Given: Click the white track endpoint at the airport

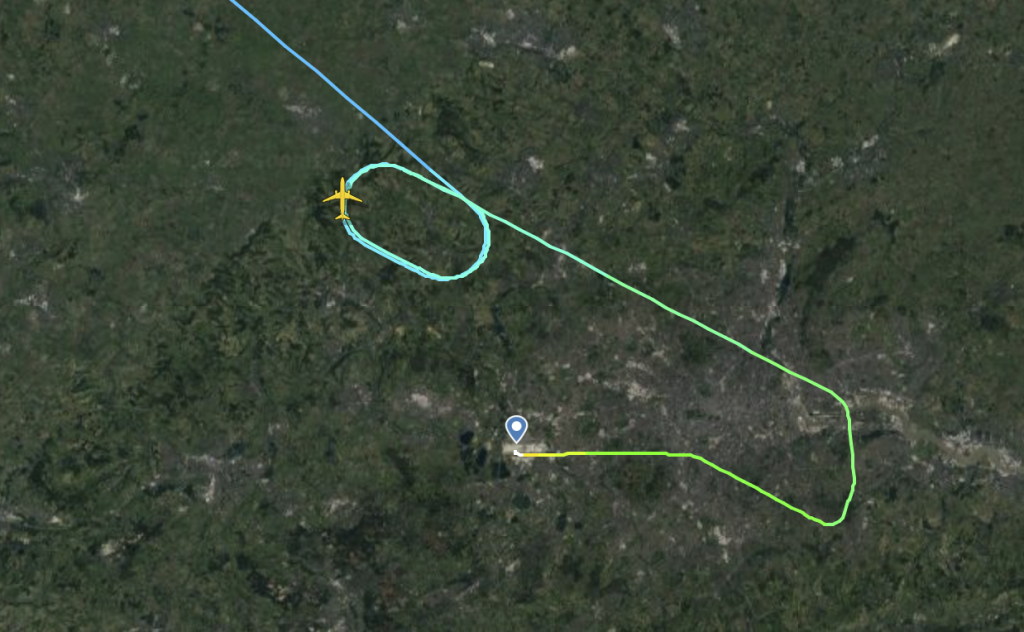Looking at the screenshot, I should [517, 452].
